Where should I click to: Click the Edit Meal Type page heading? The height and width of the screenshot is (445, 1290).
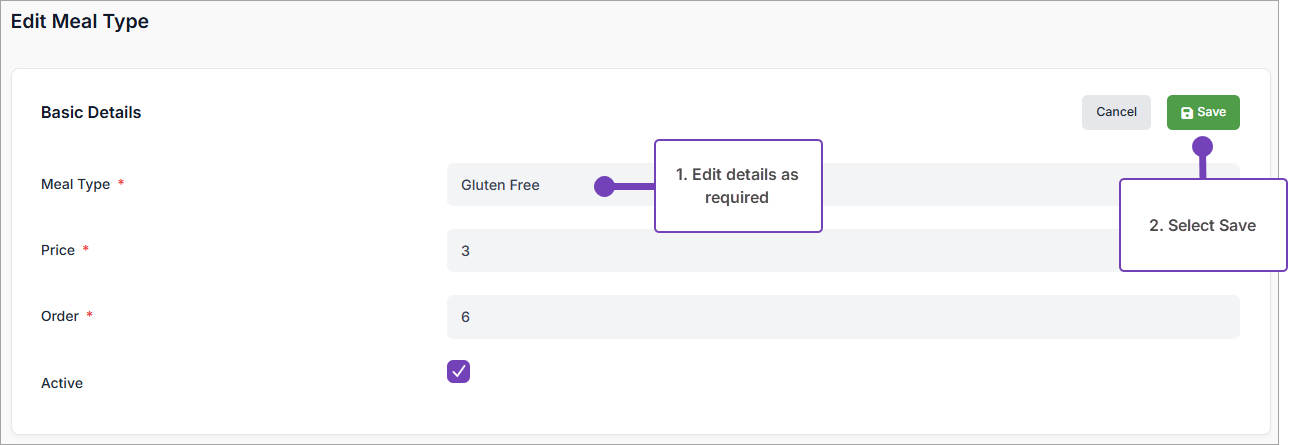(x=80, y=22)
